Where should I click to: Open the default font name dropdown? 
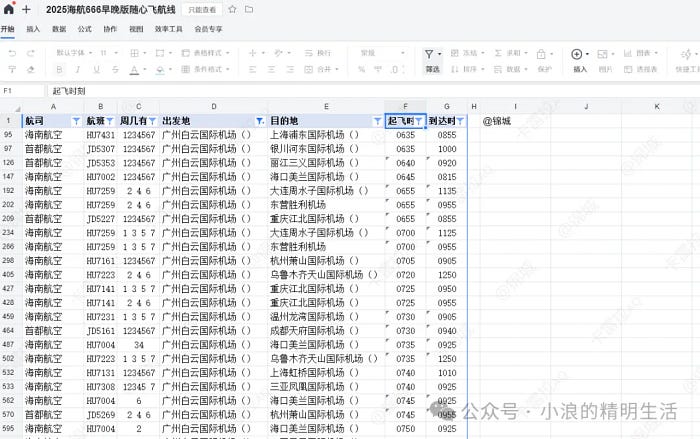pos(74,53)
